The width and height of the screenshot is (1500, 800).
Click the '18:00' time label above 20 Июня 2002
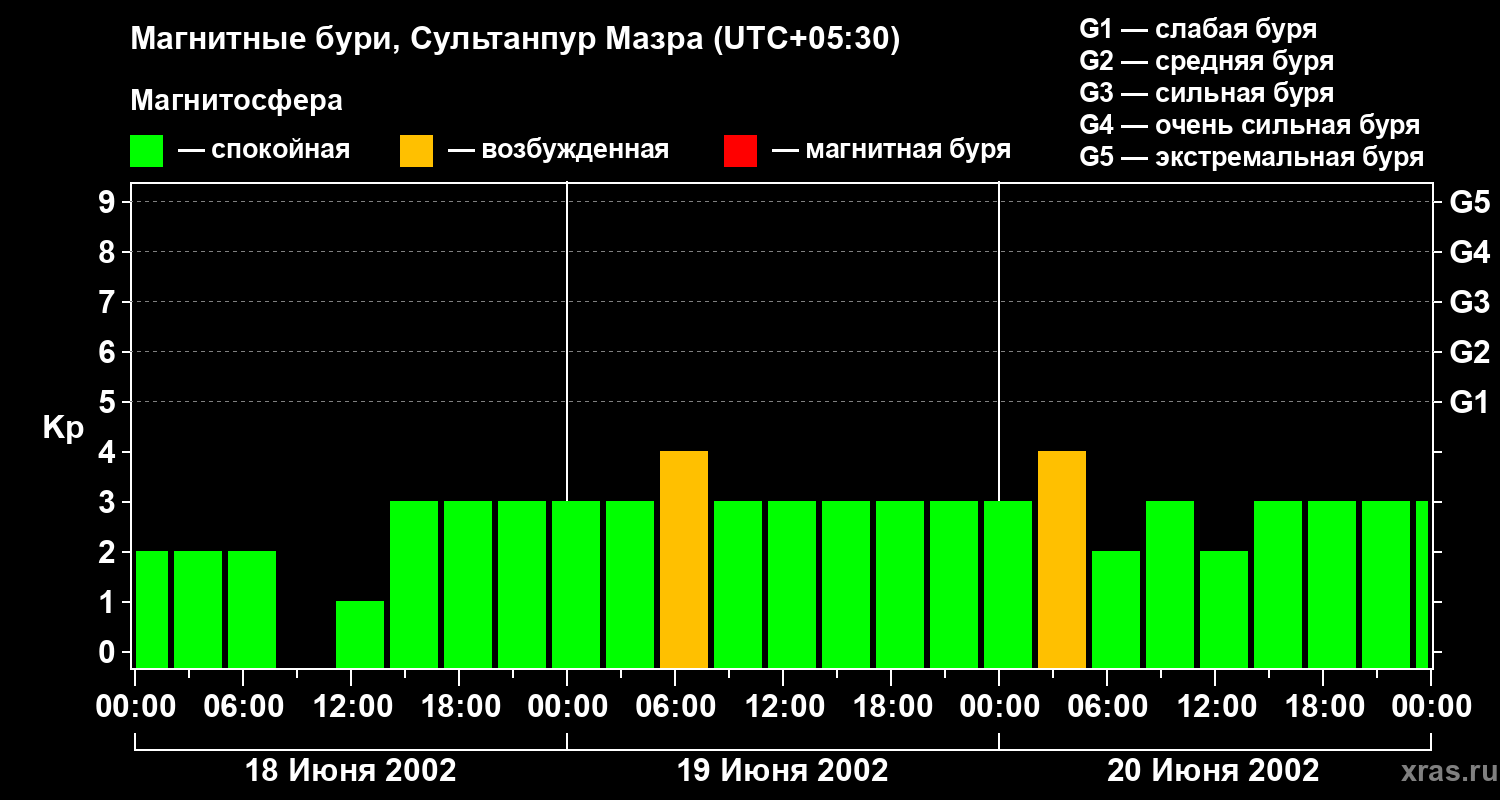click(x=1323, y=706)
